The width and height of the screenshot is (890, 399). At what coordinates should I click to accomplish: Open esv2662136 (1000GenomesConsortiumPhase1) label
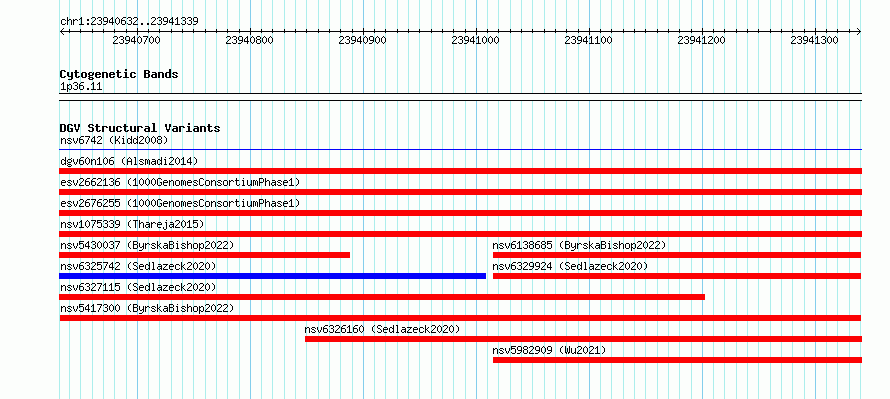coord(180,182)
